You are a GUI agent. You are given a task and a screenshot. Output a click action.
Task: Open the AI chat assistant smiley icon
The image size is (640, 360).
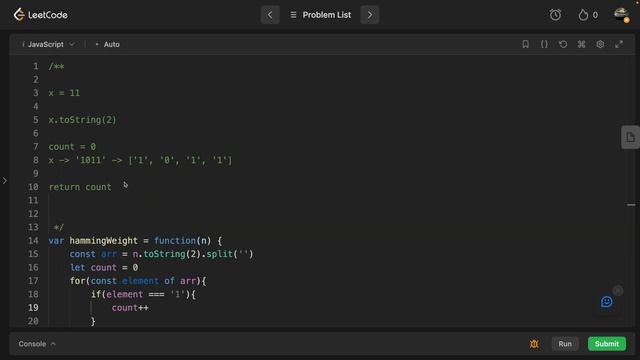click(x=607, y=302)
